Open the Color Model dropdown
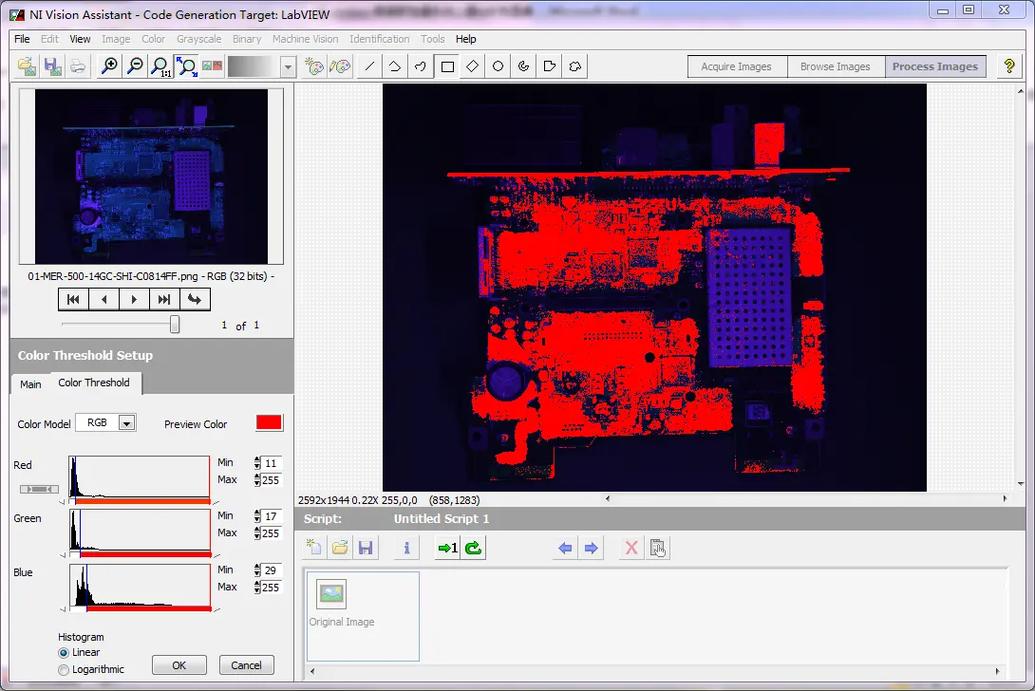The image size is (1035, 691). pos(126,423)
